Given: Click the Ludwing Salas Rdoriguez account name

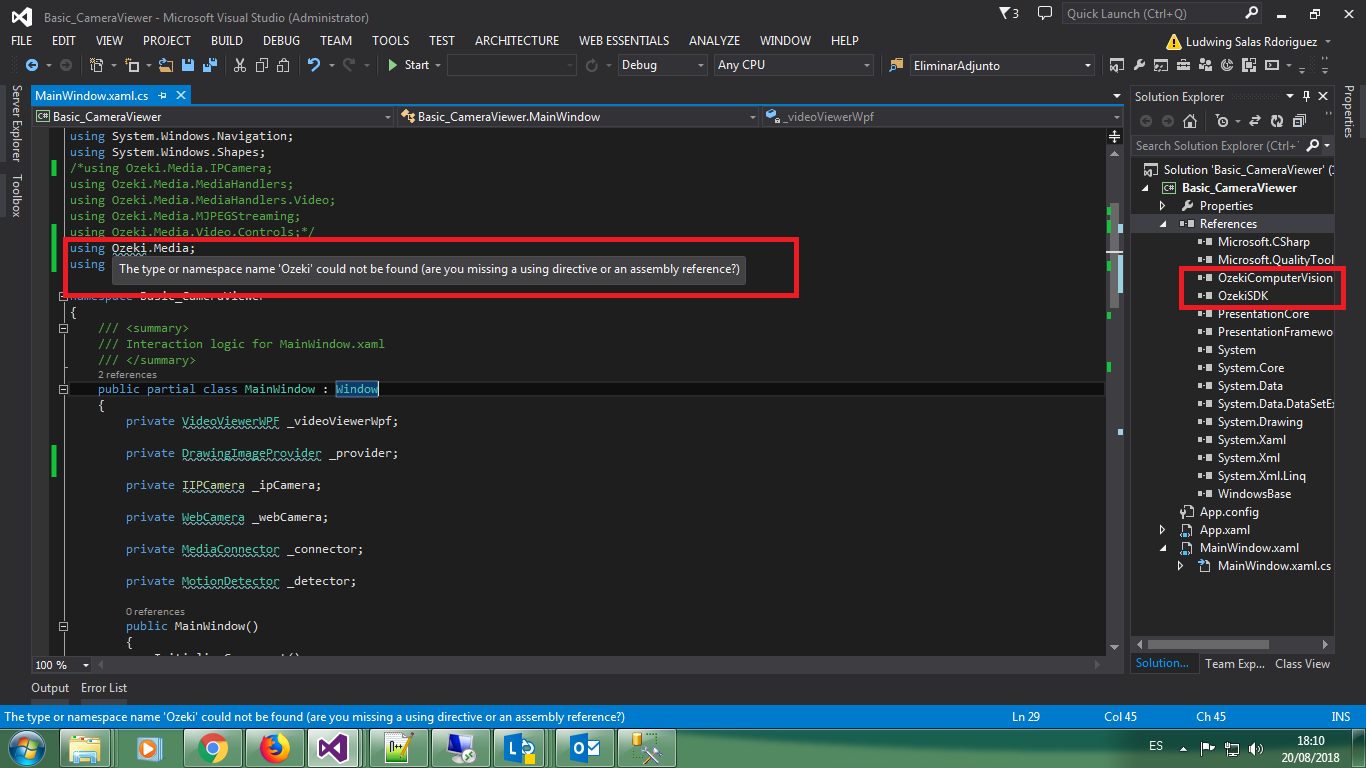Looking at the screenshot, I should point(1250,42).
